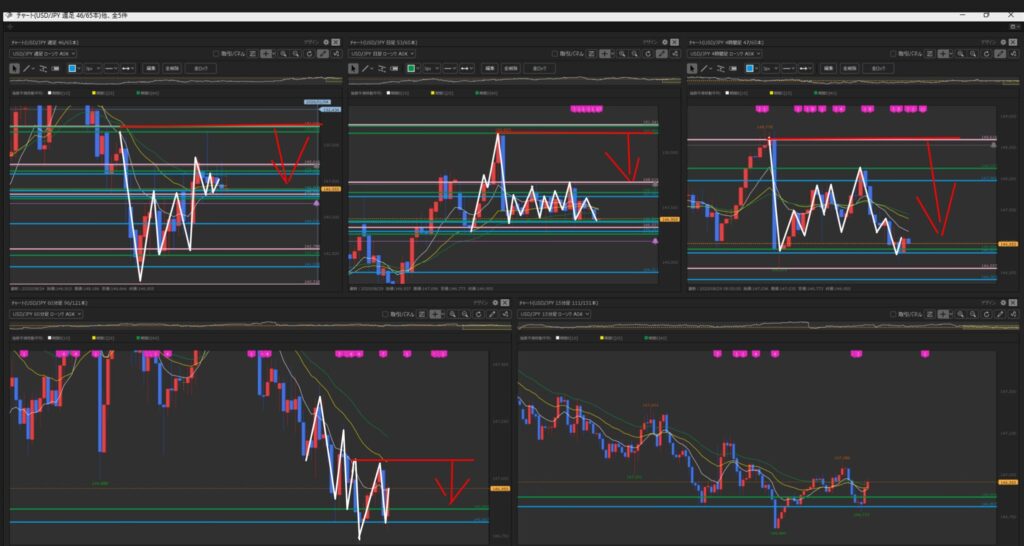Refresh the 60-minute chart
1024x546 pixels.
[x=478, y=314]
